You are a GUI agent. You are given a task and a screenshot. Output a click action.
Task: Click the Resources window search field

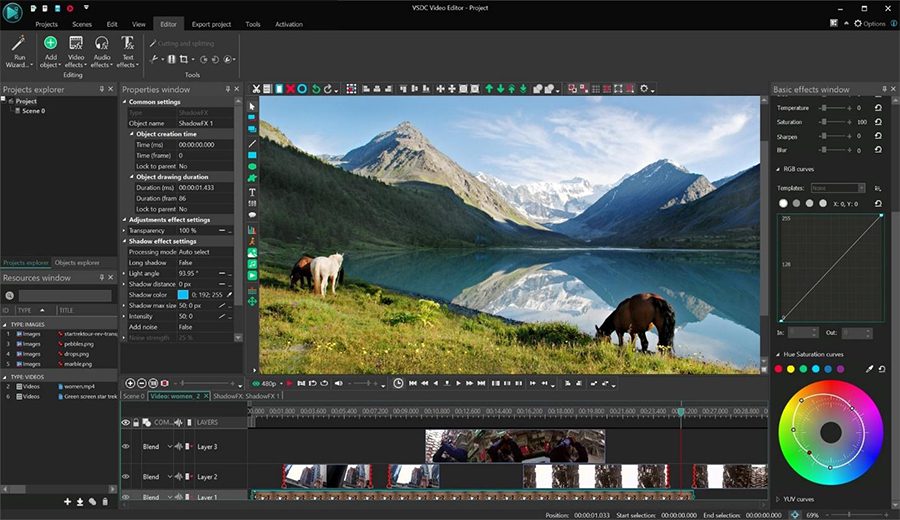tap(65, 296)
